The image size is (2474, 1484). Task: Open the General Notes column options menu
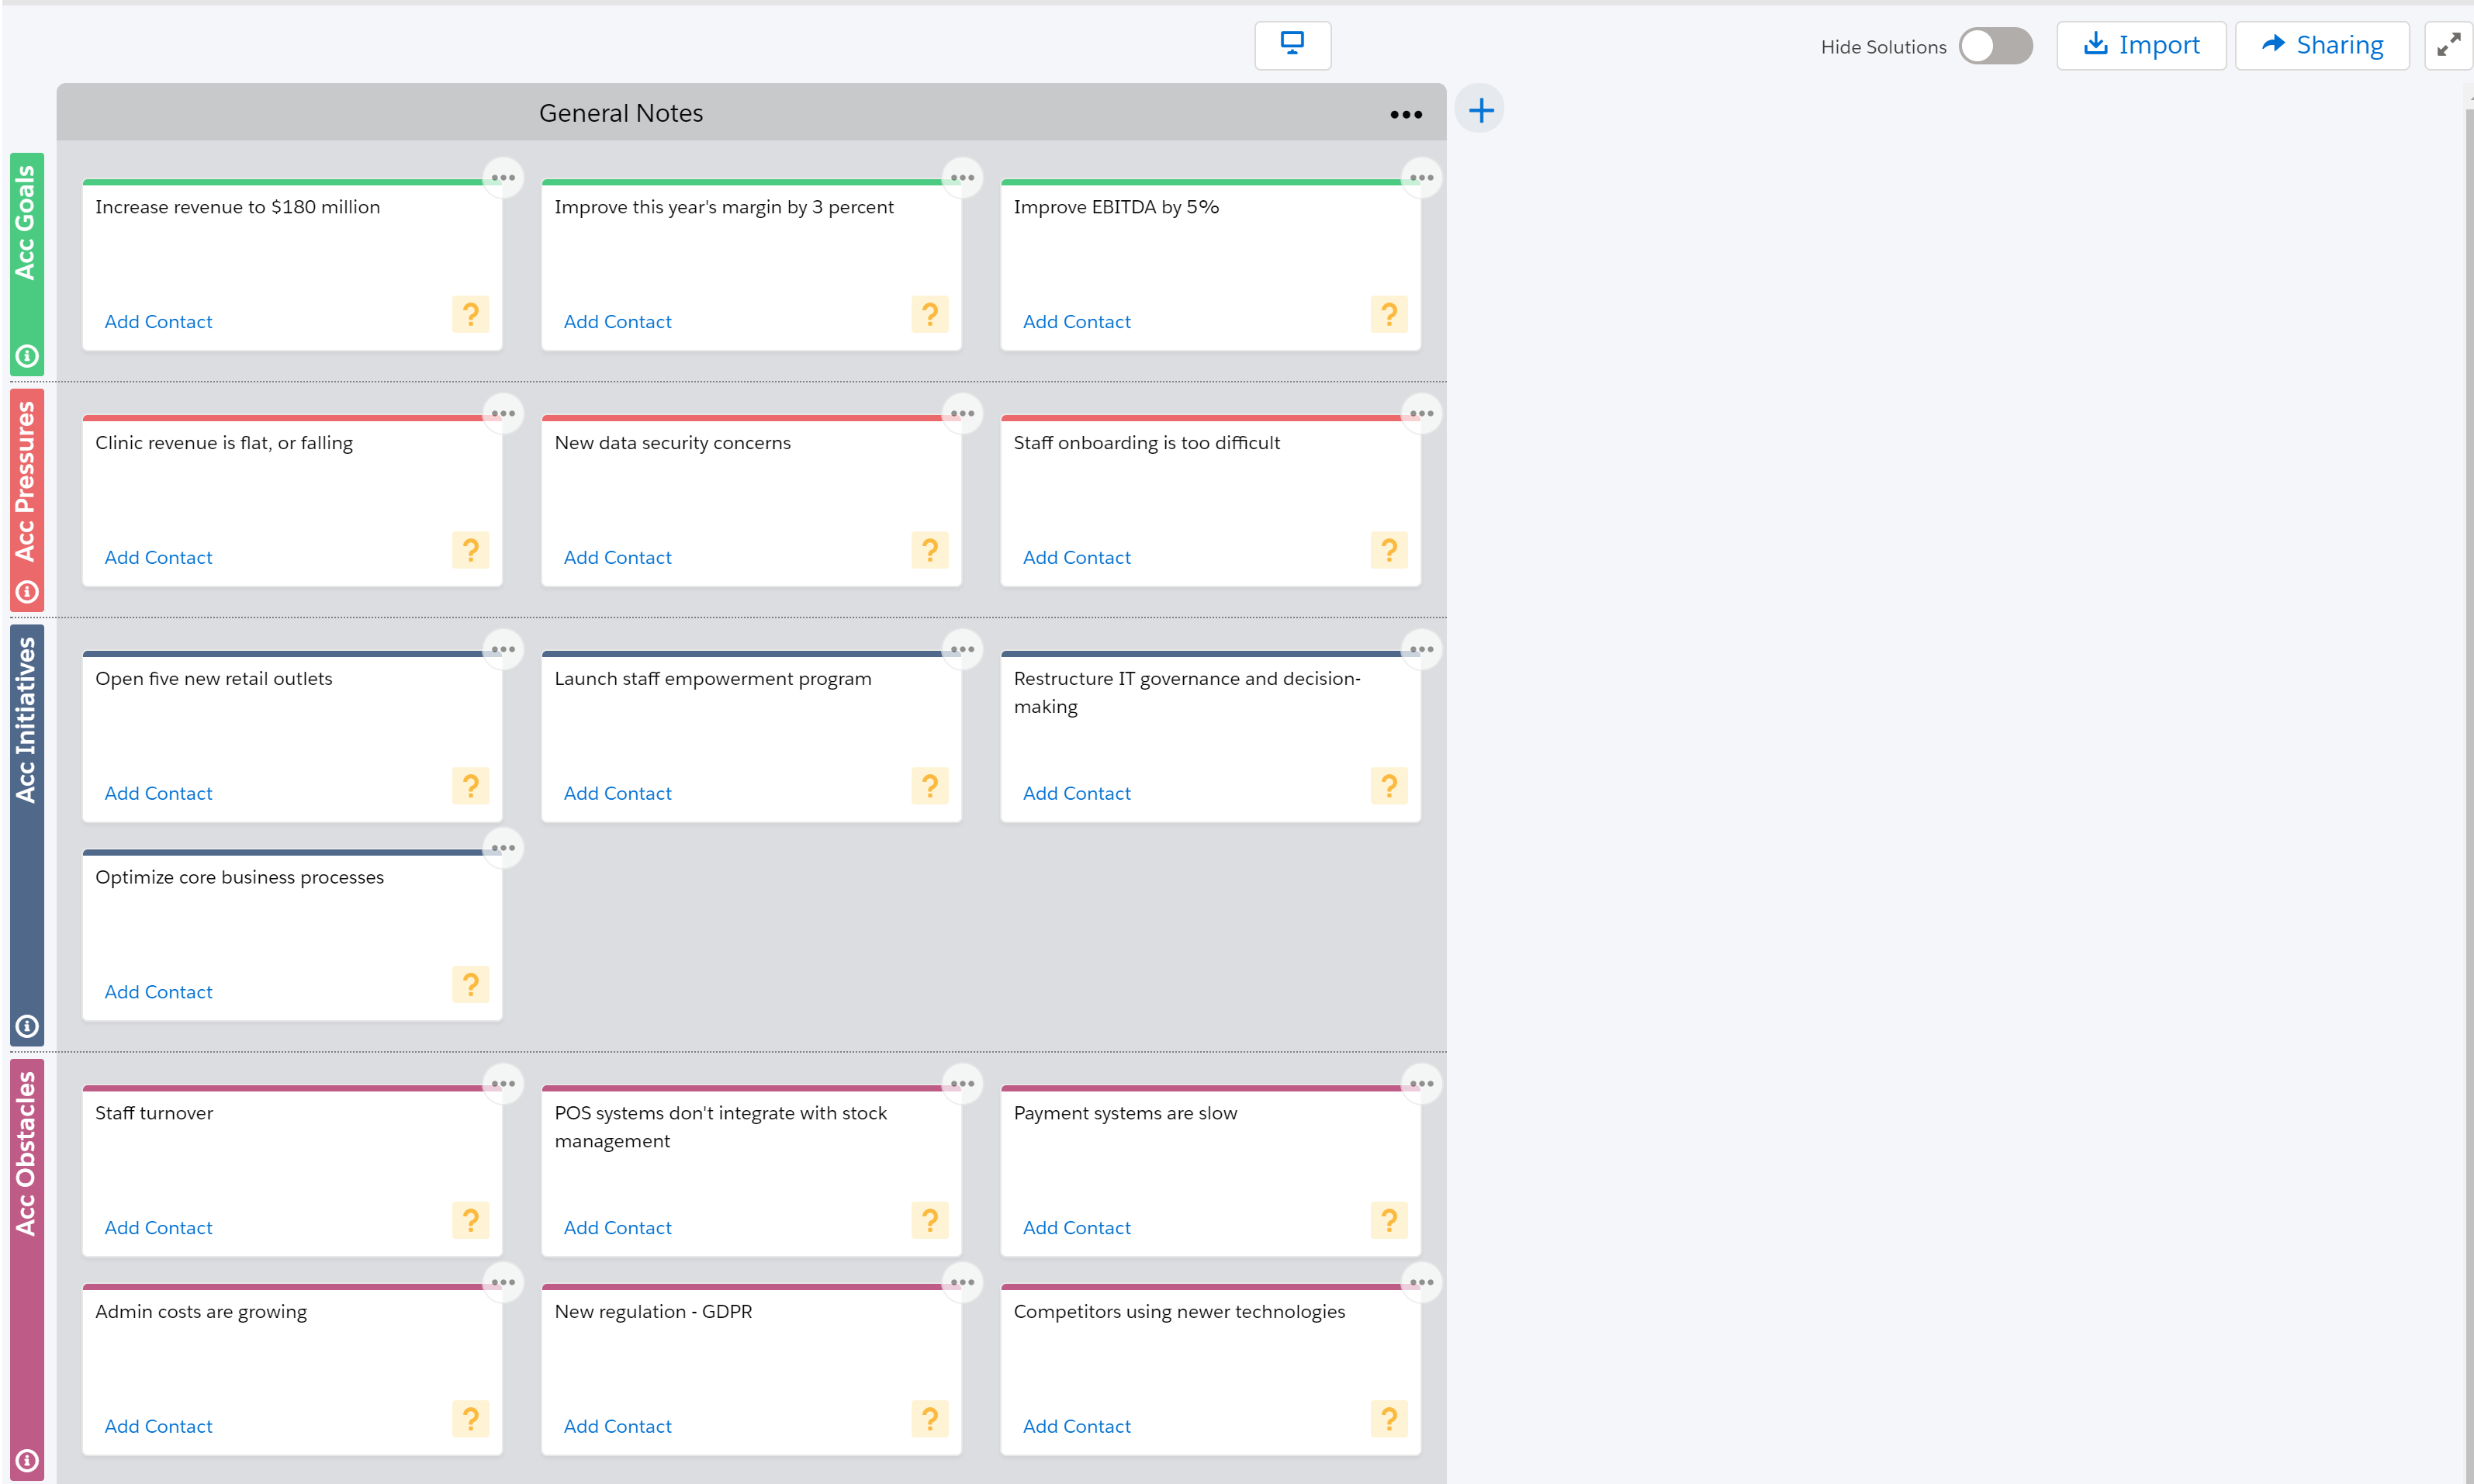1406,114
